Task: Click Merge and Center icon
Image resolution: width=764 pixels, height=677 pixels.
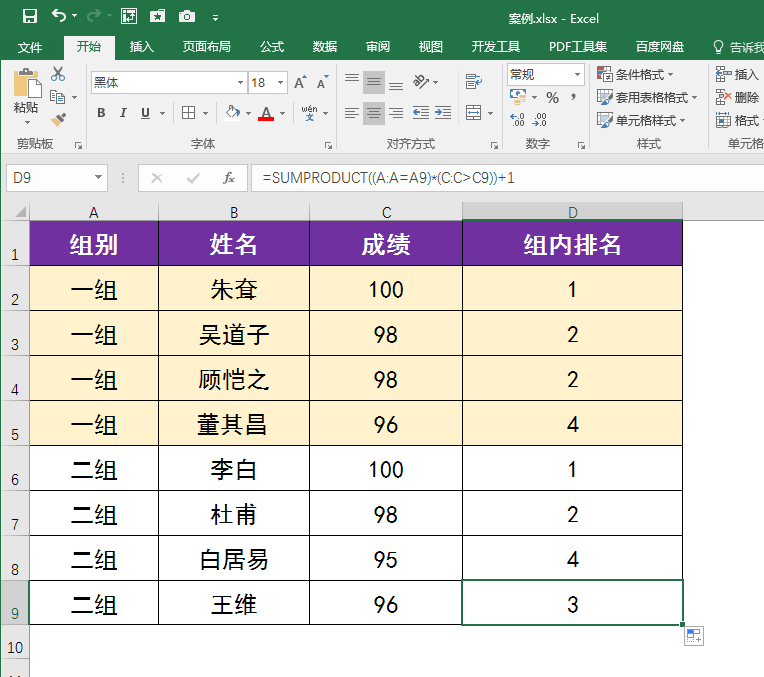Action: click(x=474, y=113)
